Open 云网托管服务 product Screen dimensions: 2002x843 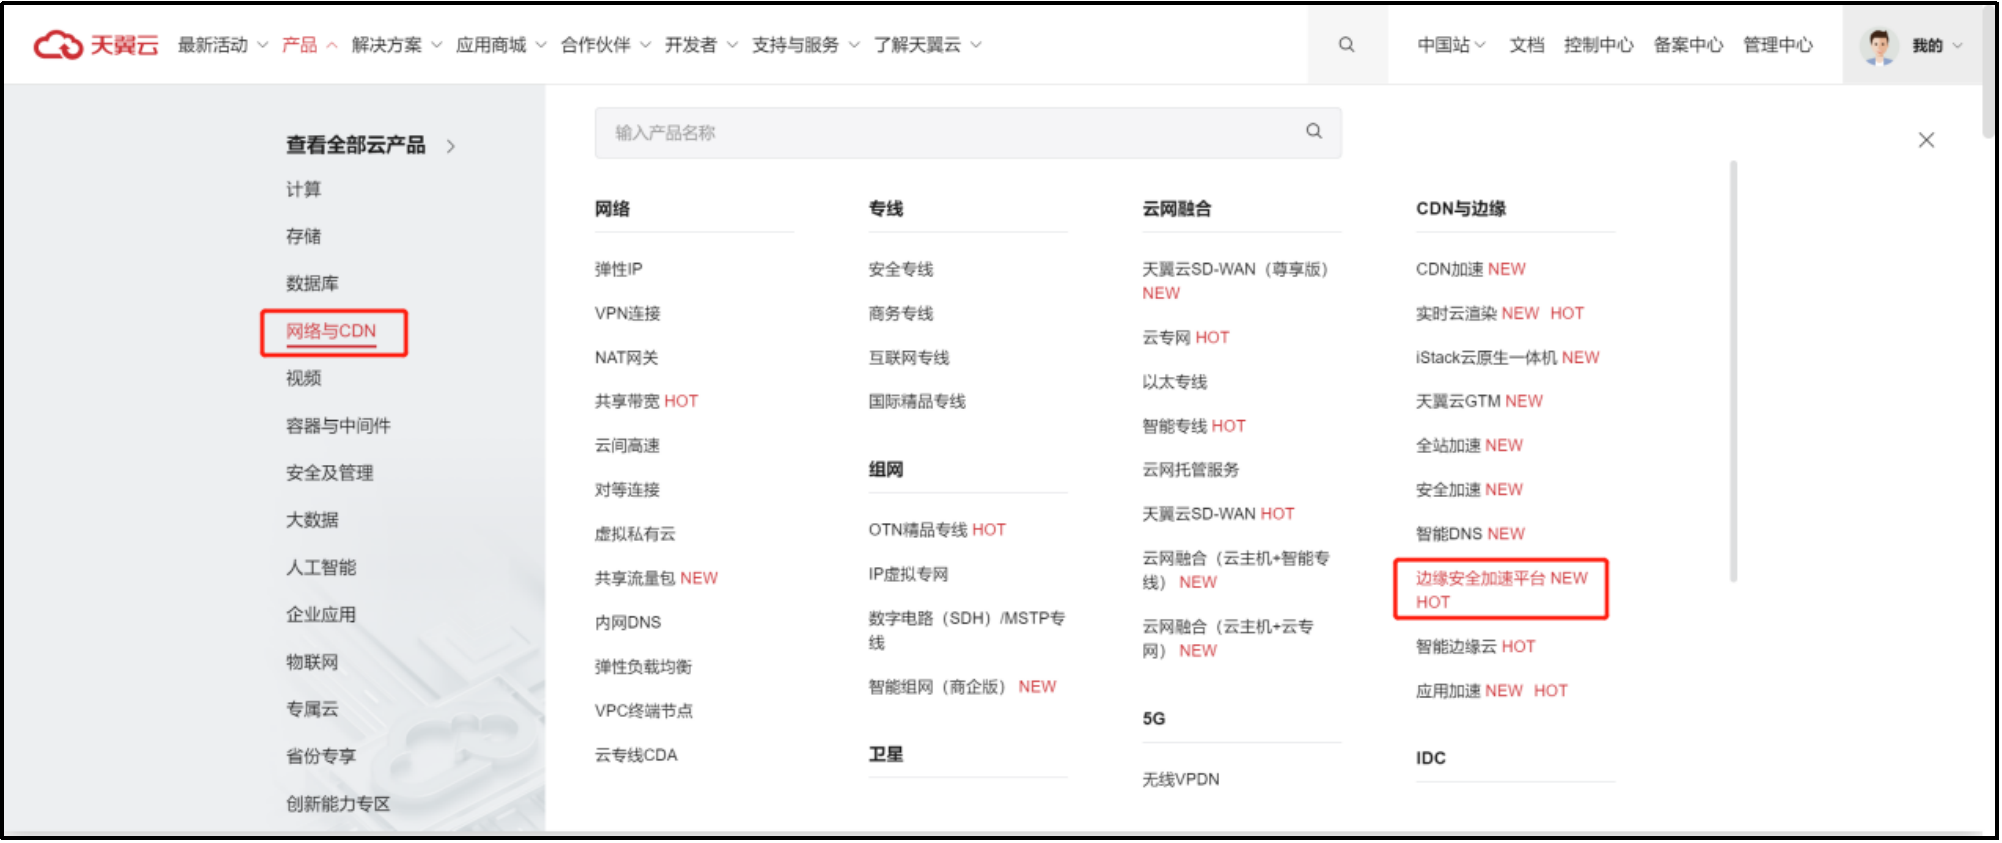(1191, 470)
